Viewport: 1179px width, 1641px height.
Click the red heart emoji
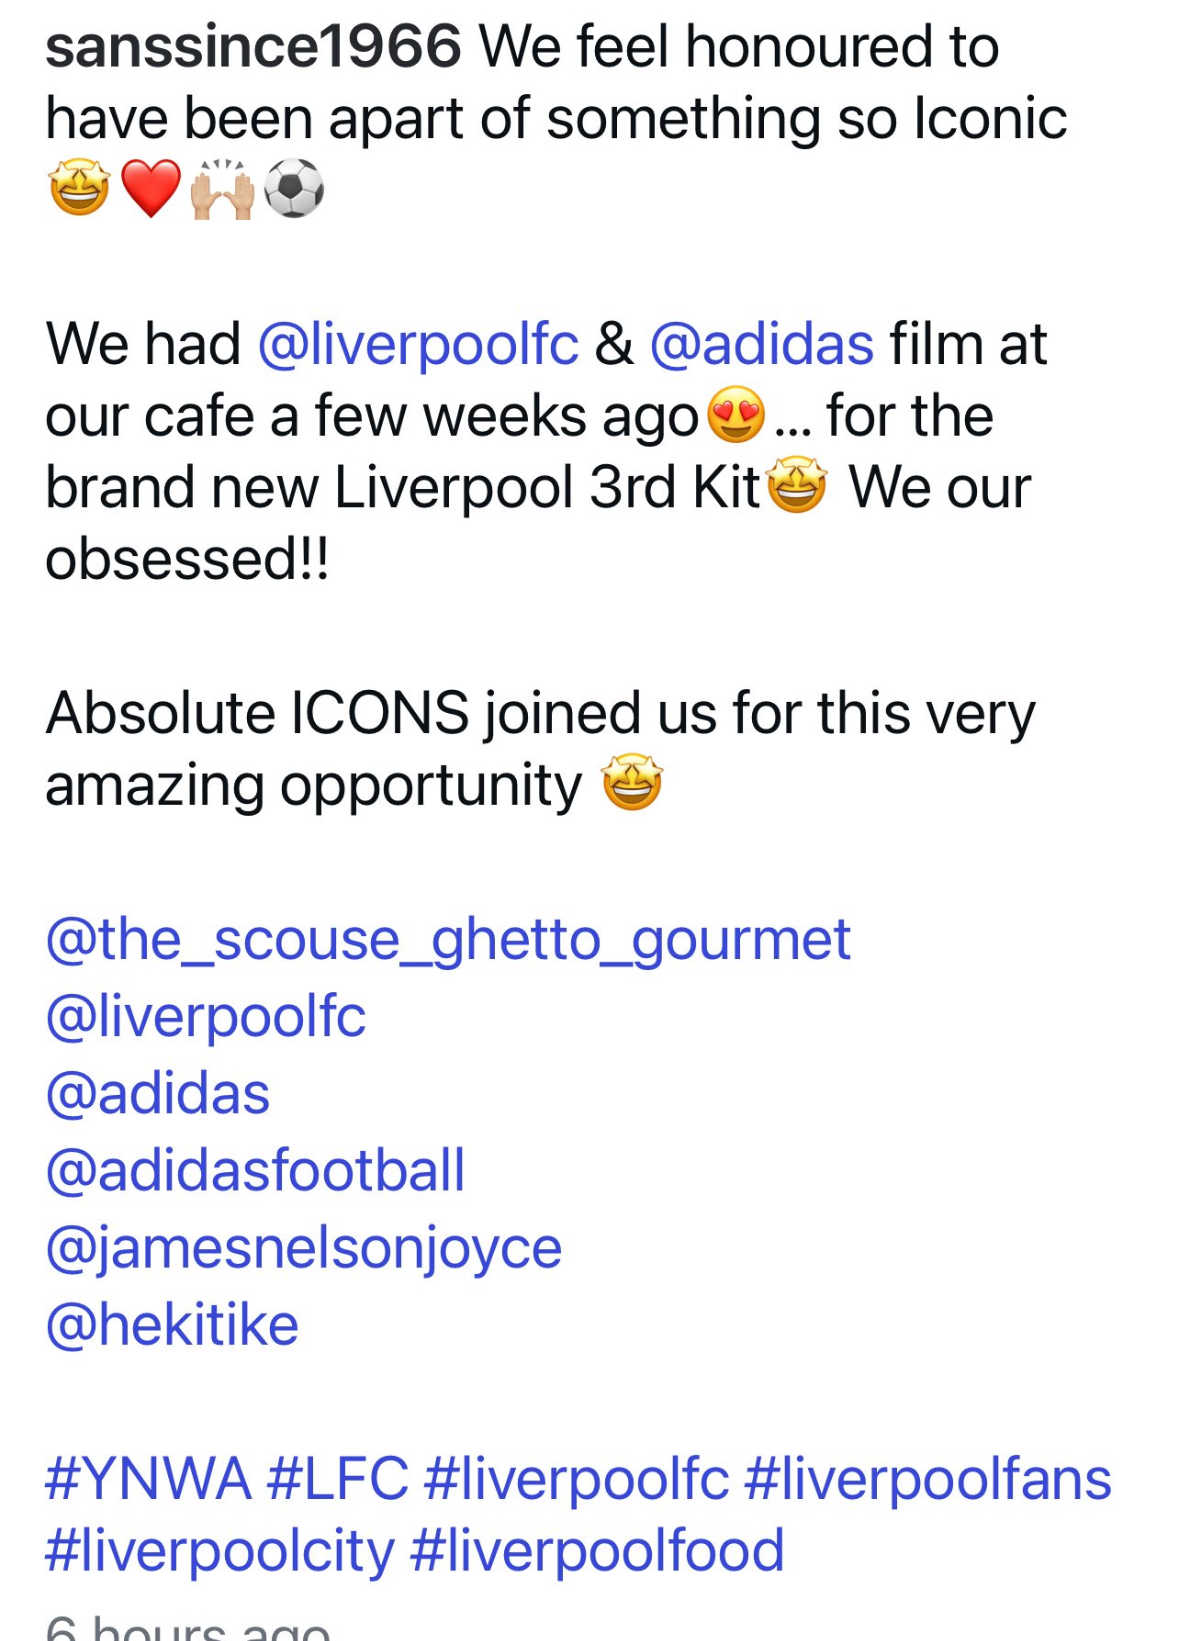[151, 189]
